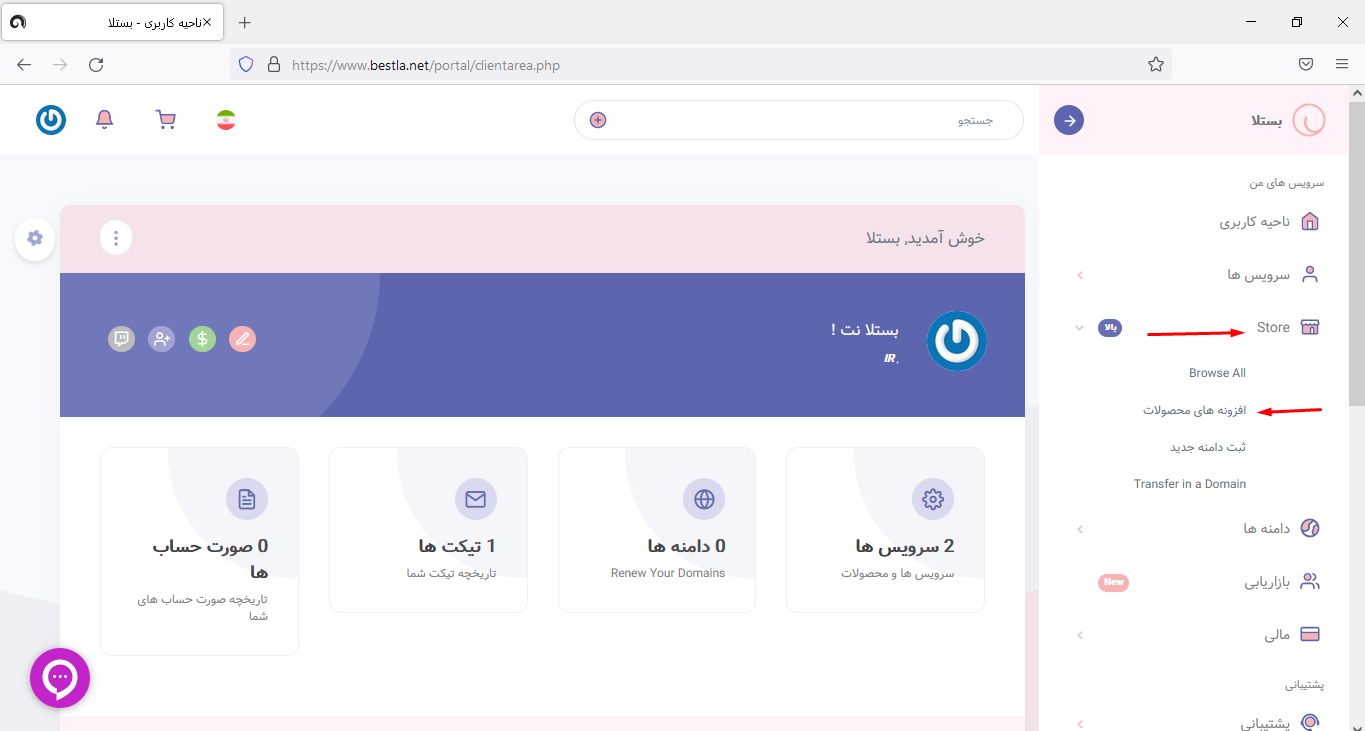The height and width of the screenshot is (731, 1365).
Task: Click document icon in invoices card
Action: click(247, 499)
